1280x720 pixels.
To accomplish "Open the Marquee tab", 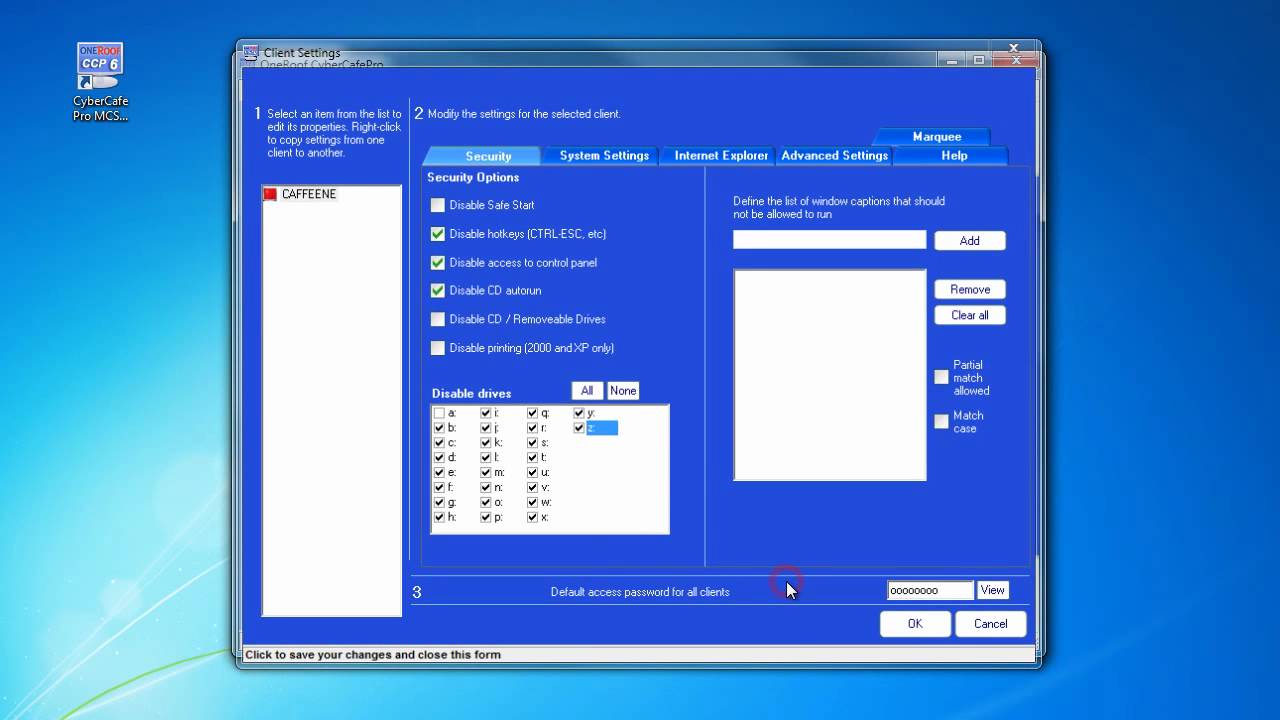I will (x=936, y=137).
